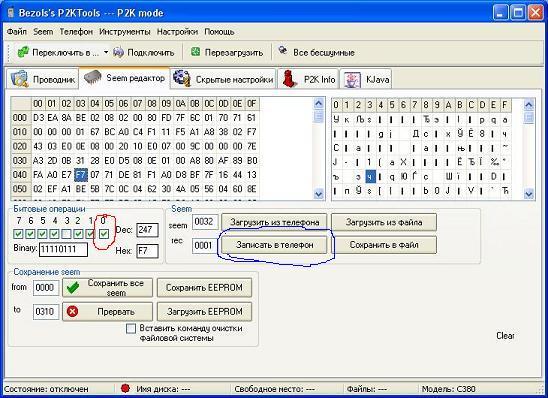This screenshot has height=398, width=548.
Task: Click the Binary field 11110111
Action: click(63, 249)
